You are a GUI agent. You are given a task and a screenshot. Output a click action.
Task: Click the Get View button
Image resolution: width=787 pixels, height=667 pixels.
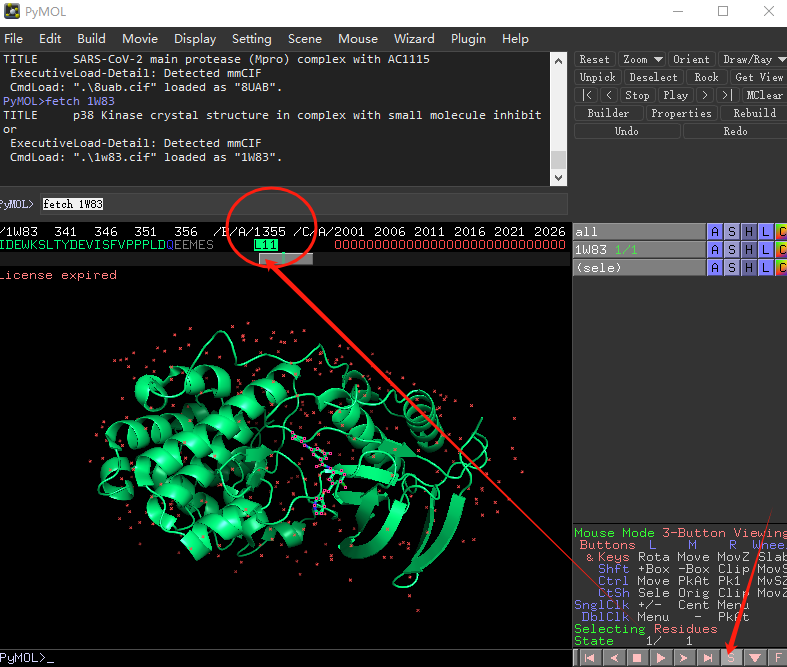click(759, 77)
